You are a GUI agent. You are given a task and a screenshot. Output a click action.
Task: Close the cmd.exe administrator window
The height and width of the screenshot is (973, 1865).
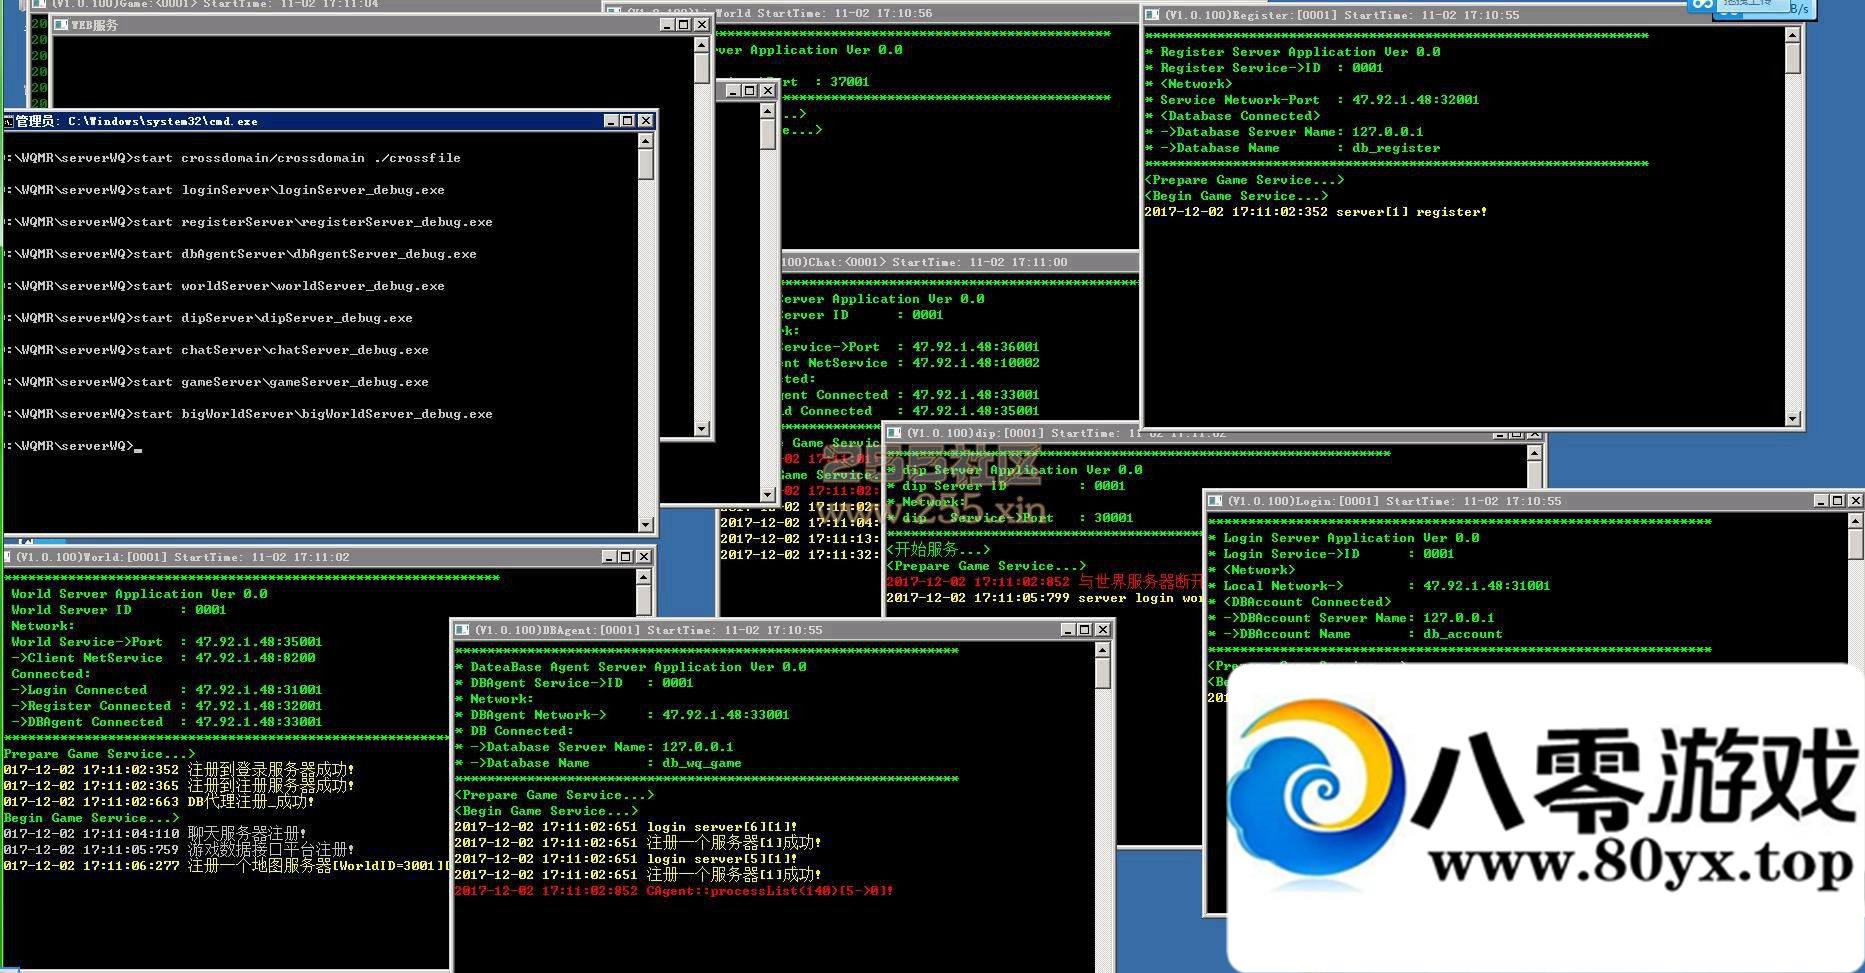click(x=645, y=121)
